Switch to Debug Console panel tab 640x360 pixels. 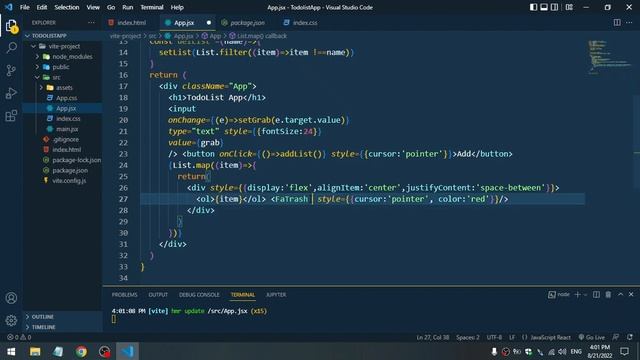(x=199, y=295)
